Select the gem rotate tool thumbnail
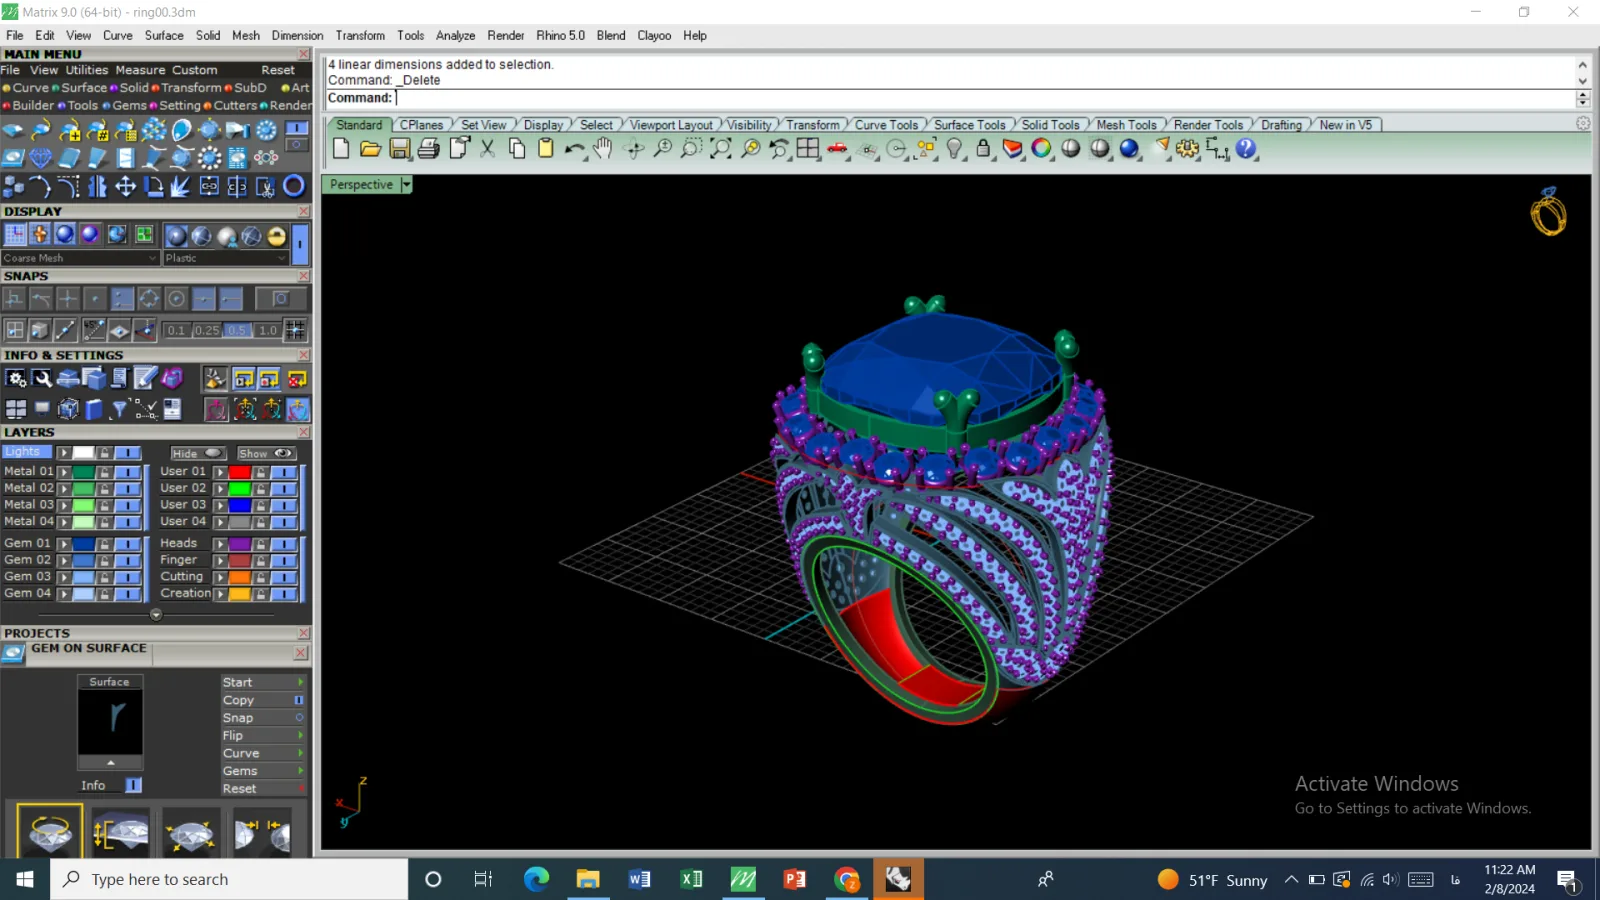 point(50,832)
